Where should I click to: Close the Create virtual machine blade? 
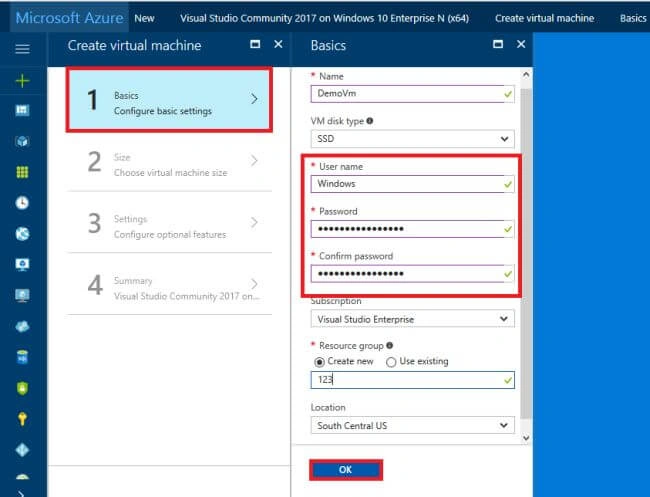pos(279,44)
